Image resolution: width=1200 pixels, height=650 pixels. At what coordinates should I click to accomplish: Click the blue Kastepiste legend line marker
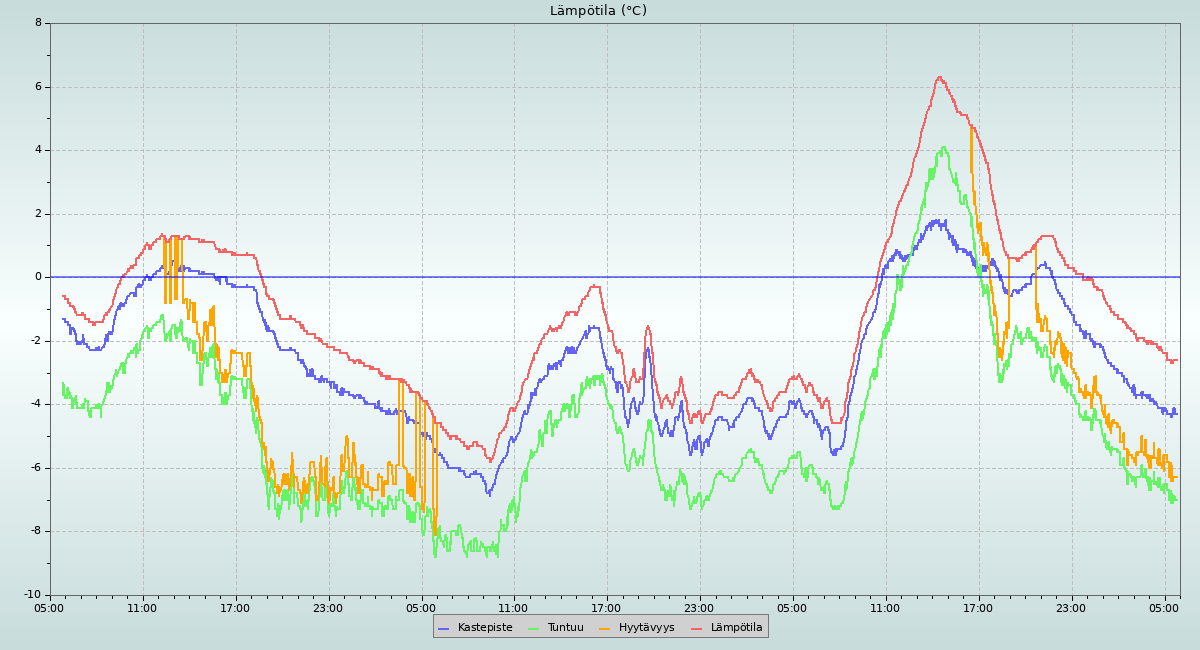pos(444,628)
